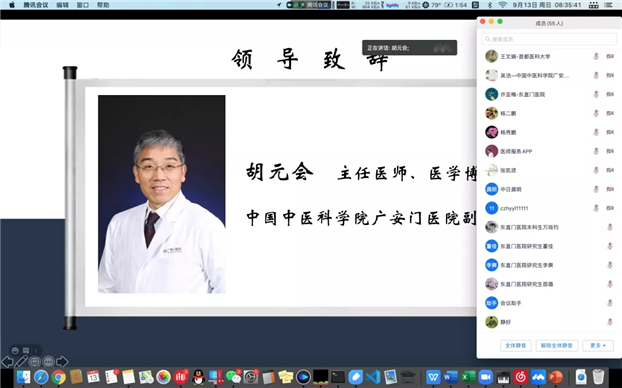
Task: Open the 编辑 menu
Action: [x=62, y=5]
